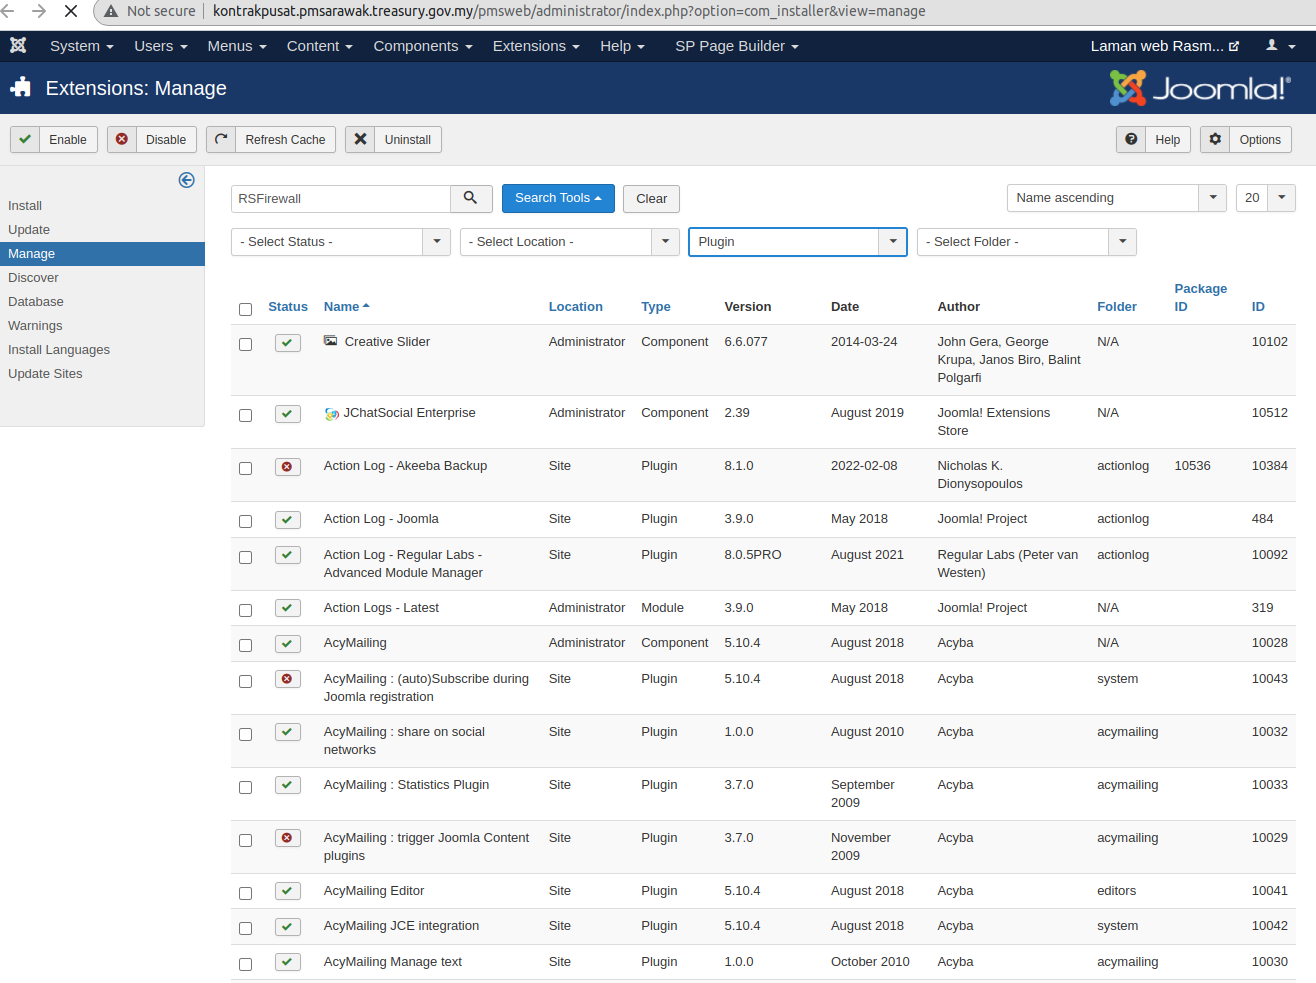Open the SP Page Builder menu
The width and height of the screenshot is (1316, 983).
[x=736, y=46]
